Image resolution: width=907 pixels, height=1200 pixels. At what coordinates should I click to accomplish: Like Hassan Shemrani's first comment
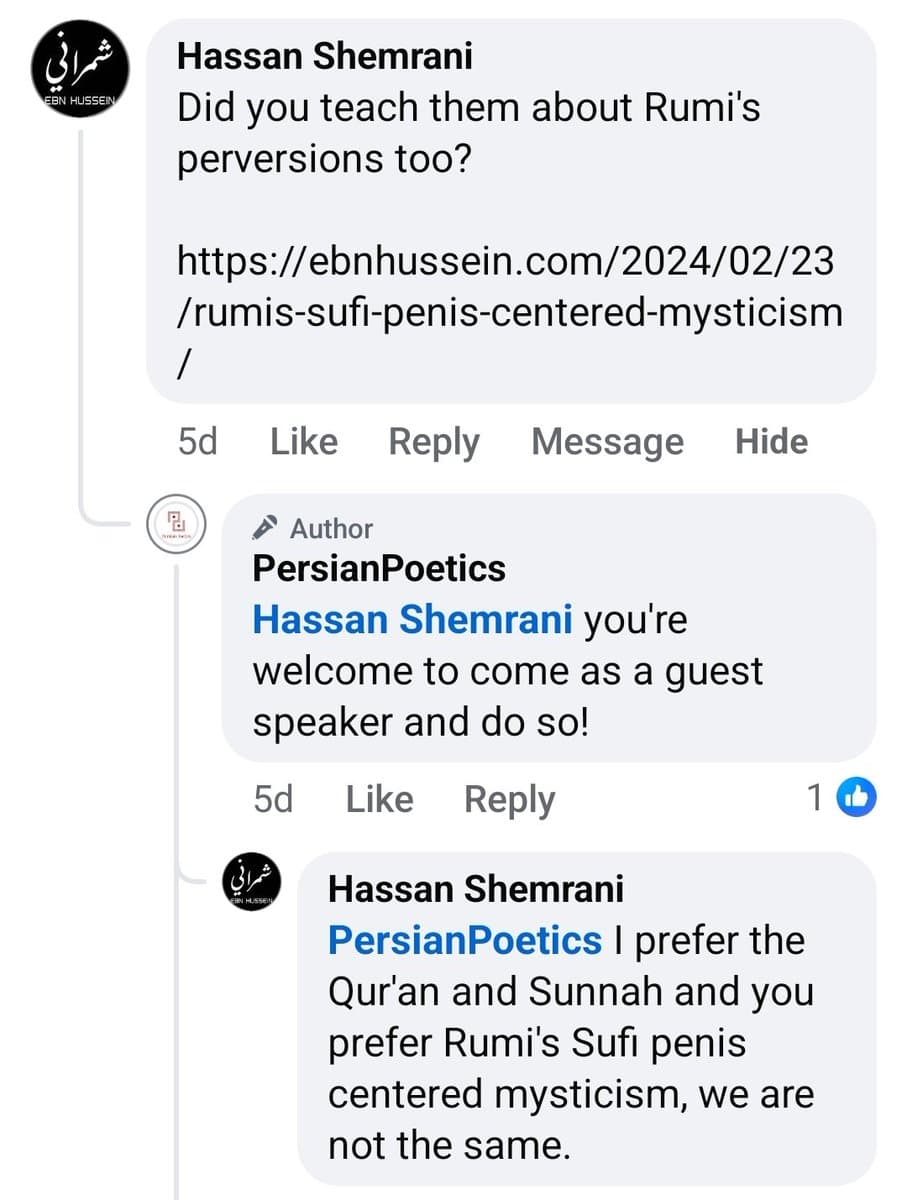coord(304,442)
